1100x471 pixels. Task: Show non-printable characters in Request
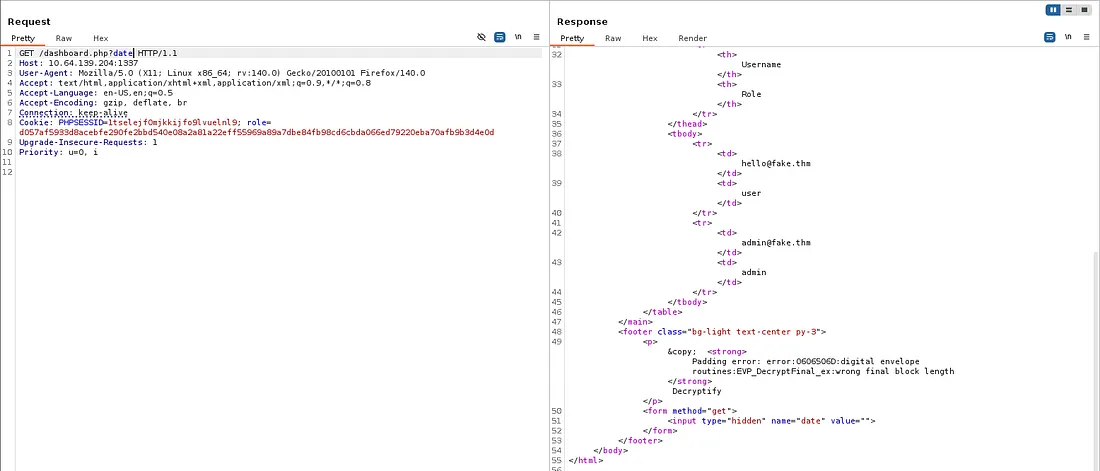518,37
